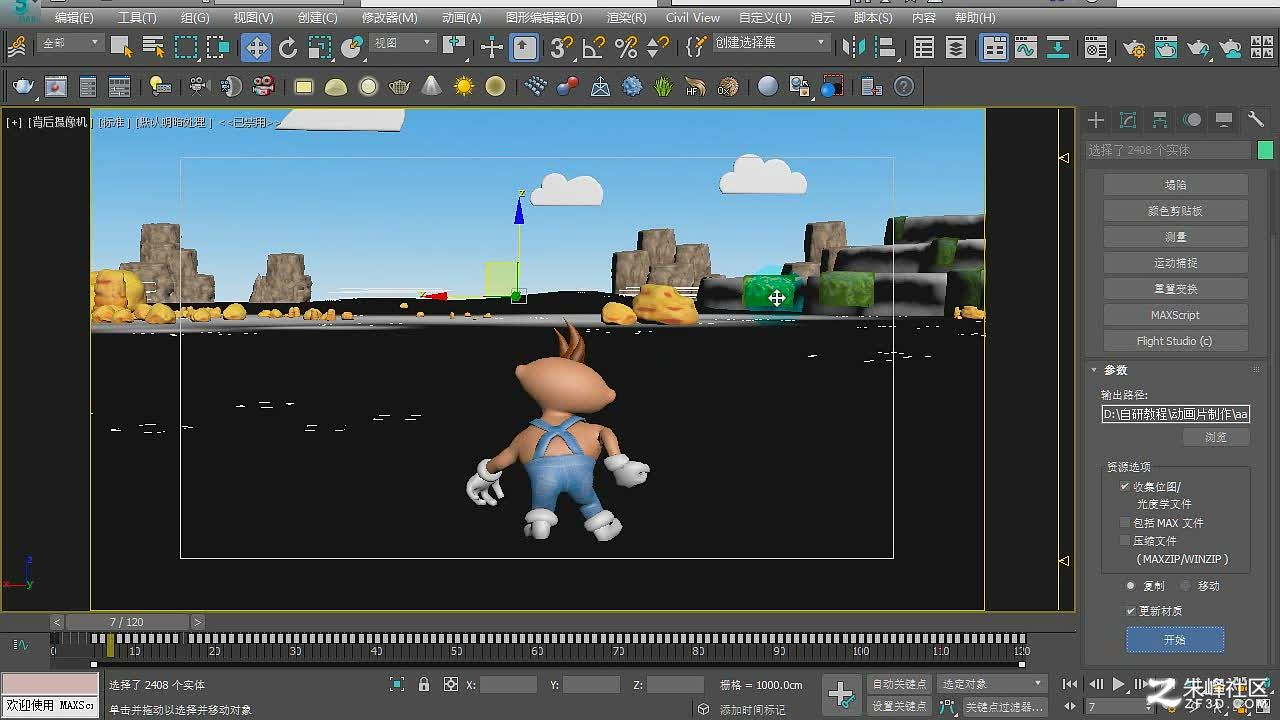Select the 复制 radio button
The image size is (1280, 720).
[x=1131, y=586]
